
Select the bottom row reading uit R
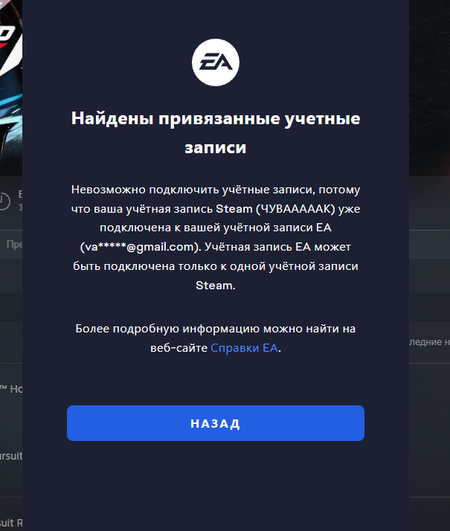click(x=11, y=523)
